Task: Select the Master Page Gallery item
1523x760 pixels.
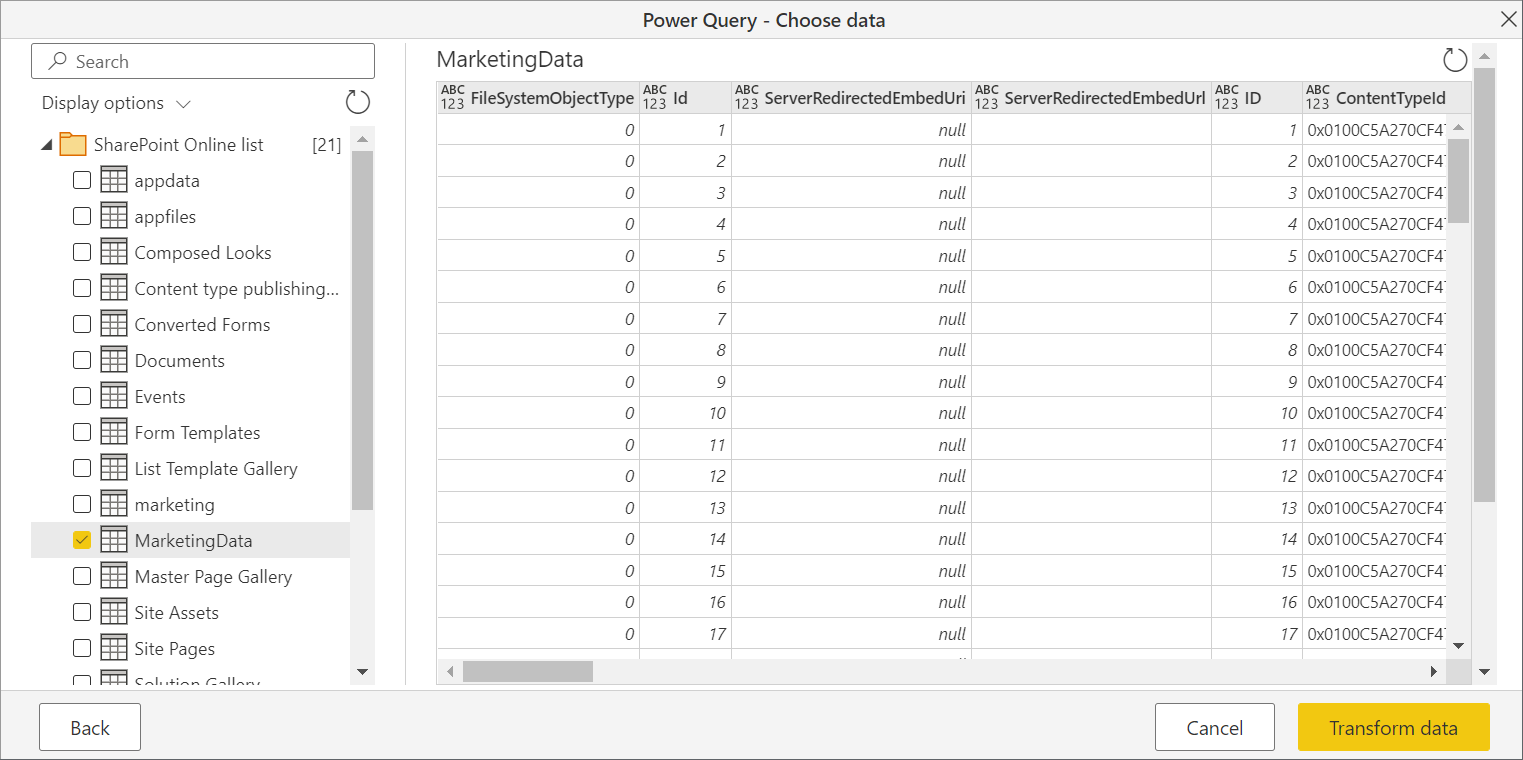Action: pos(213,576)
